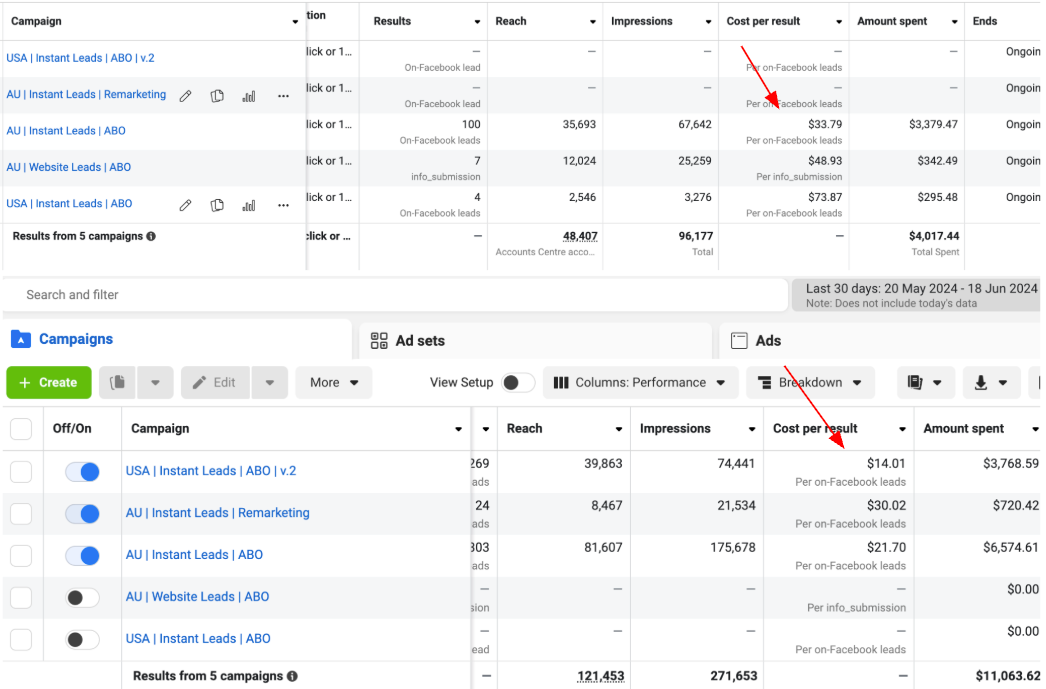Viewport: 1046px width, 689px height.
Task: Check the box for lower AU Instant Leads ABO
Action: click(x=21, y=556)
